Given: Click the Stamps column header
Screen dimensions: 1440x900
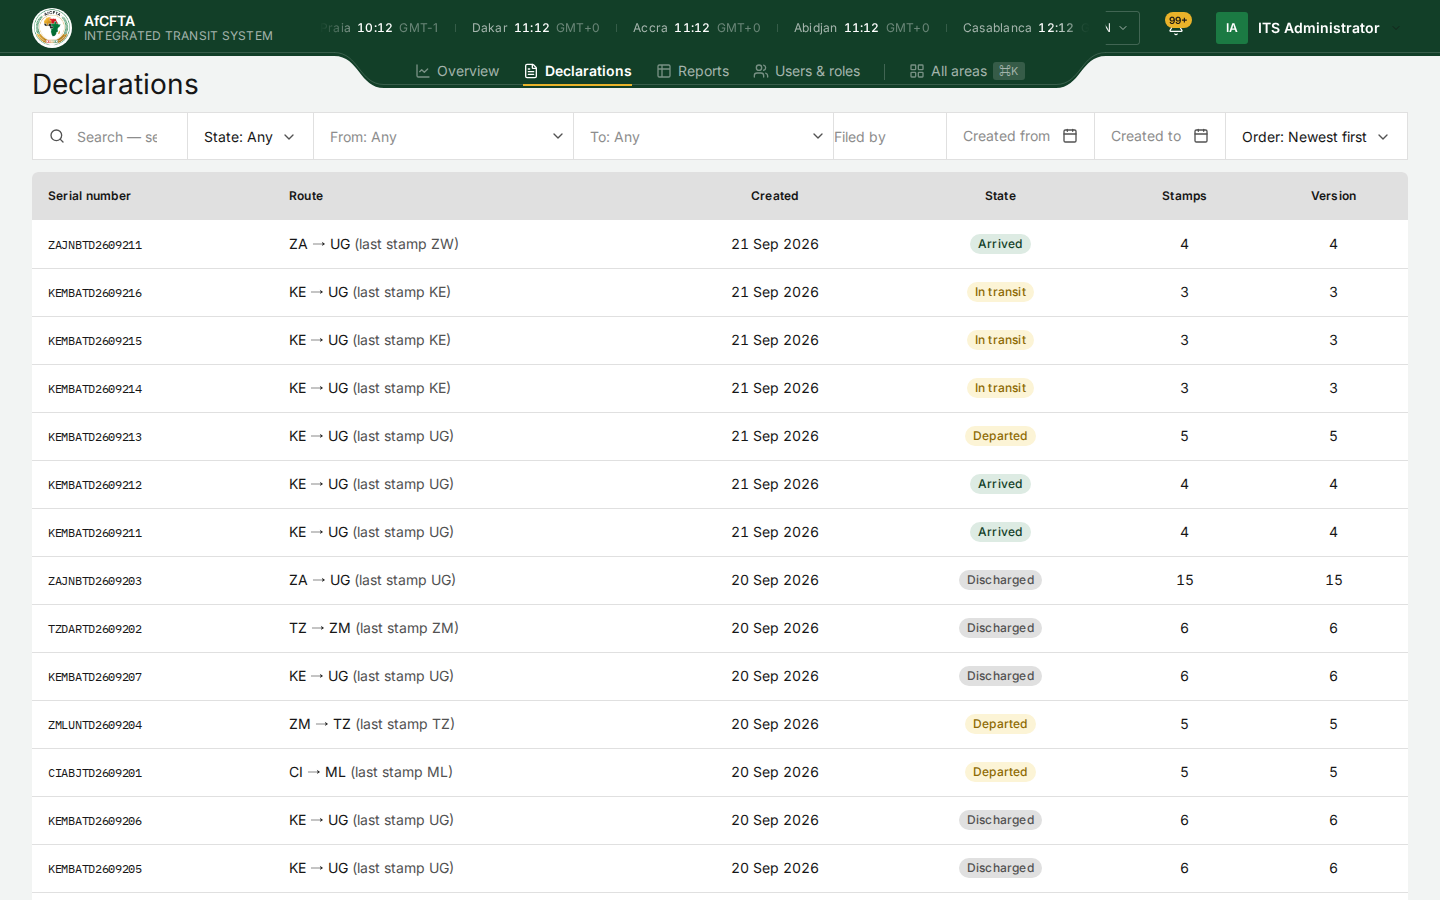Looking at the screenshot, I should coord(1184,196).
